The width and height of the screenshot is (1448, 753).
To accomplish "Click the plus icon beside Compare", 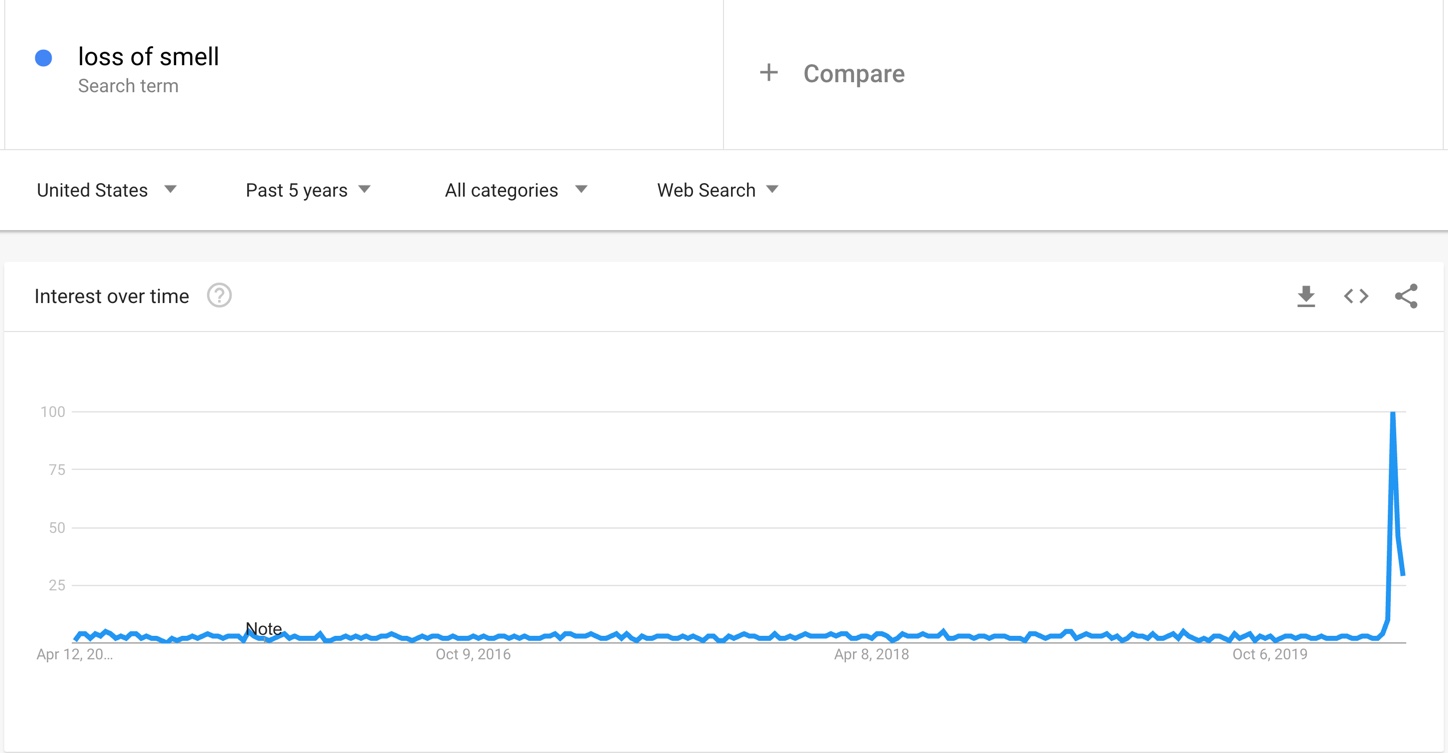I will [x=768, y=73].
